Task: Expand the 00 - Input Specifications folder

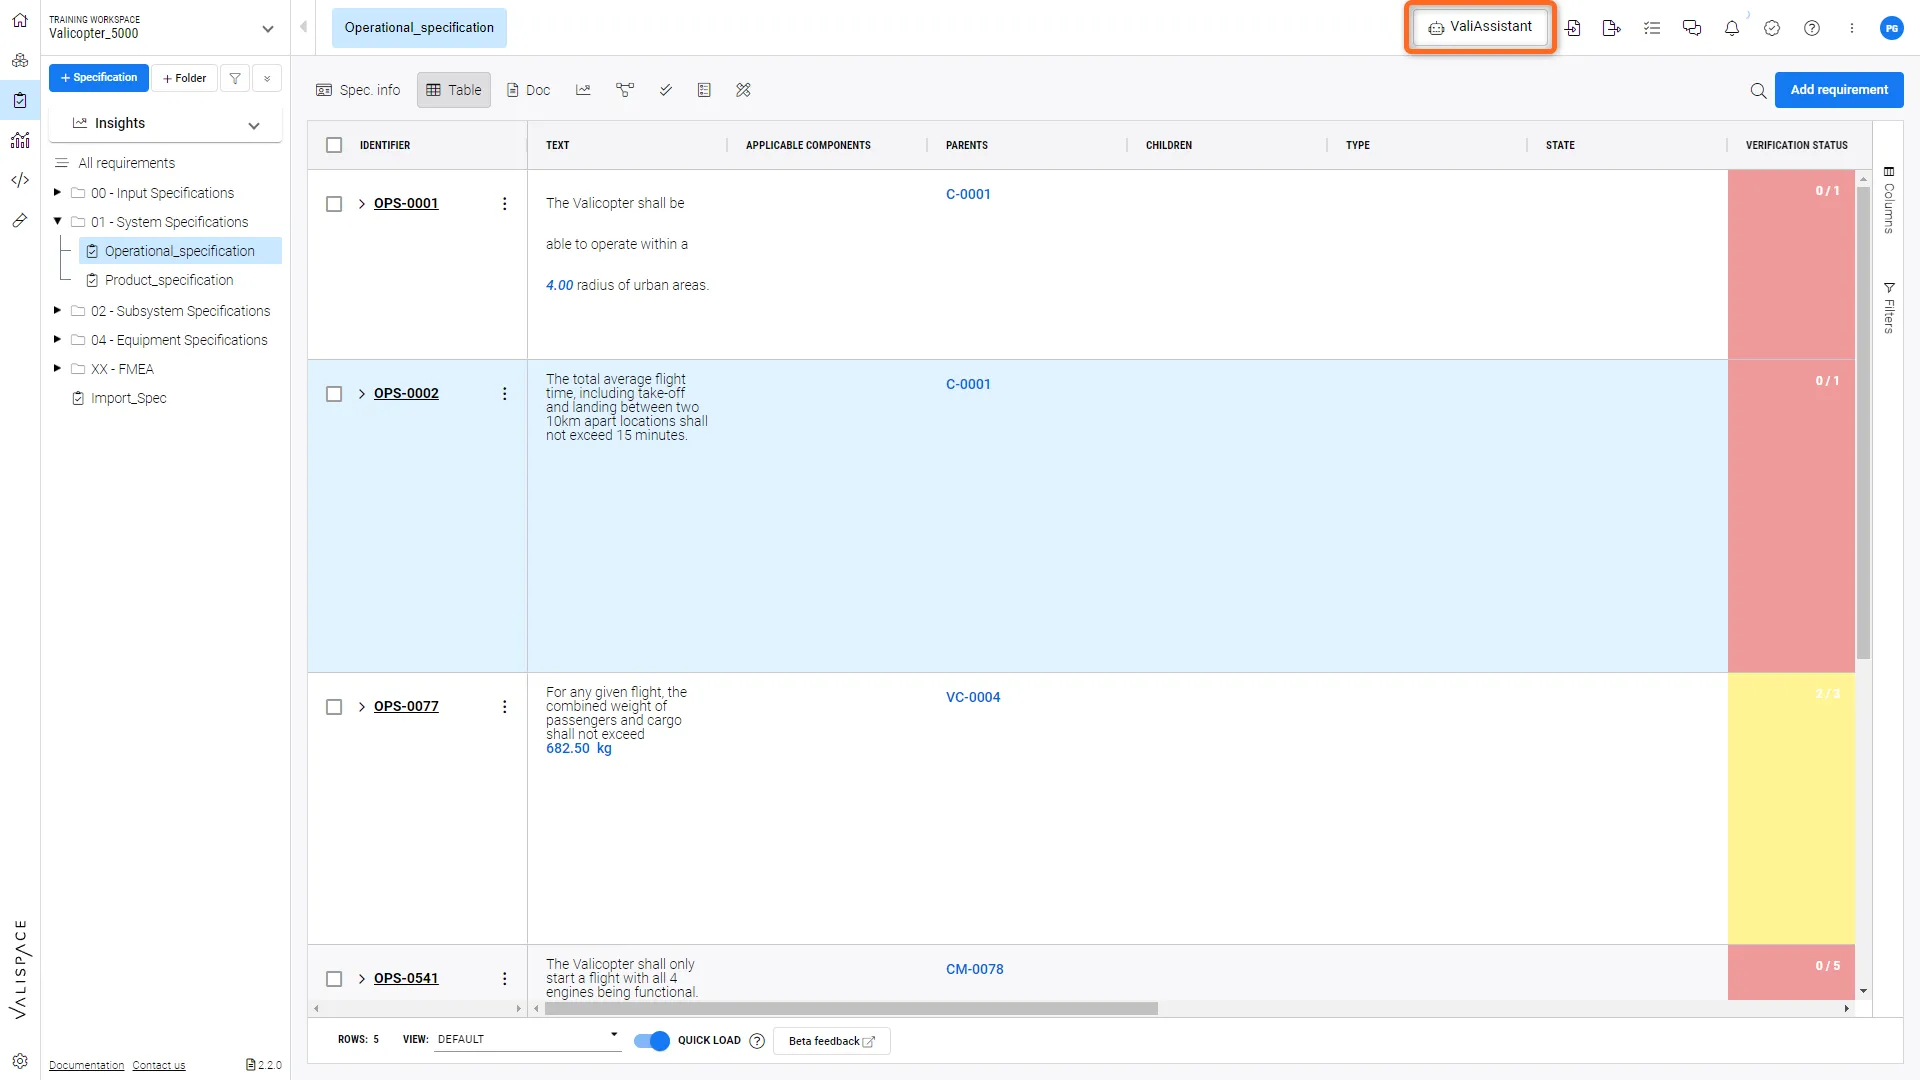Action: click(x=57, y=192)
